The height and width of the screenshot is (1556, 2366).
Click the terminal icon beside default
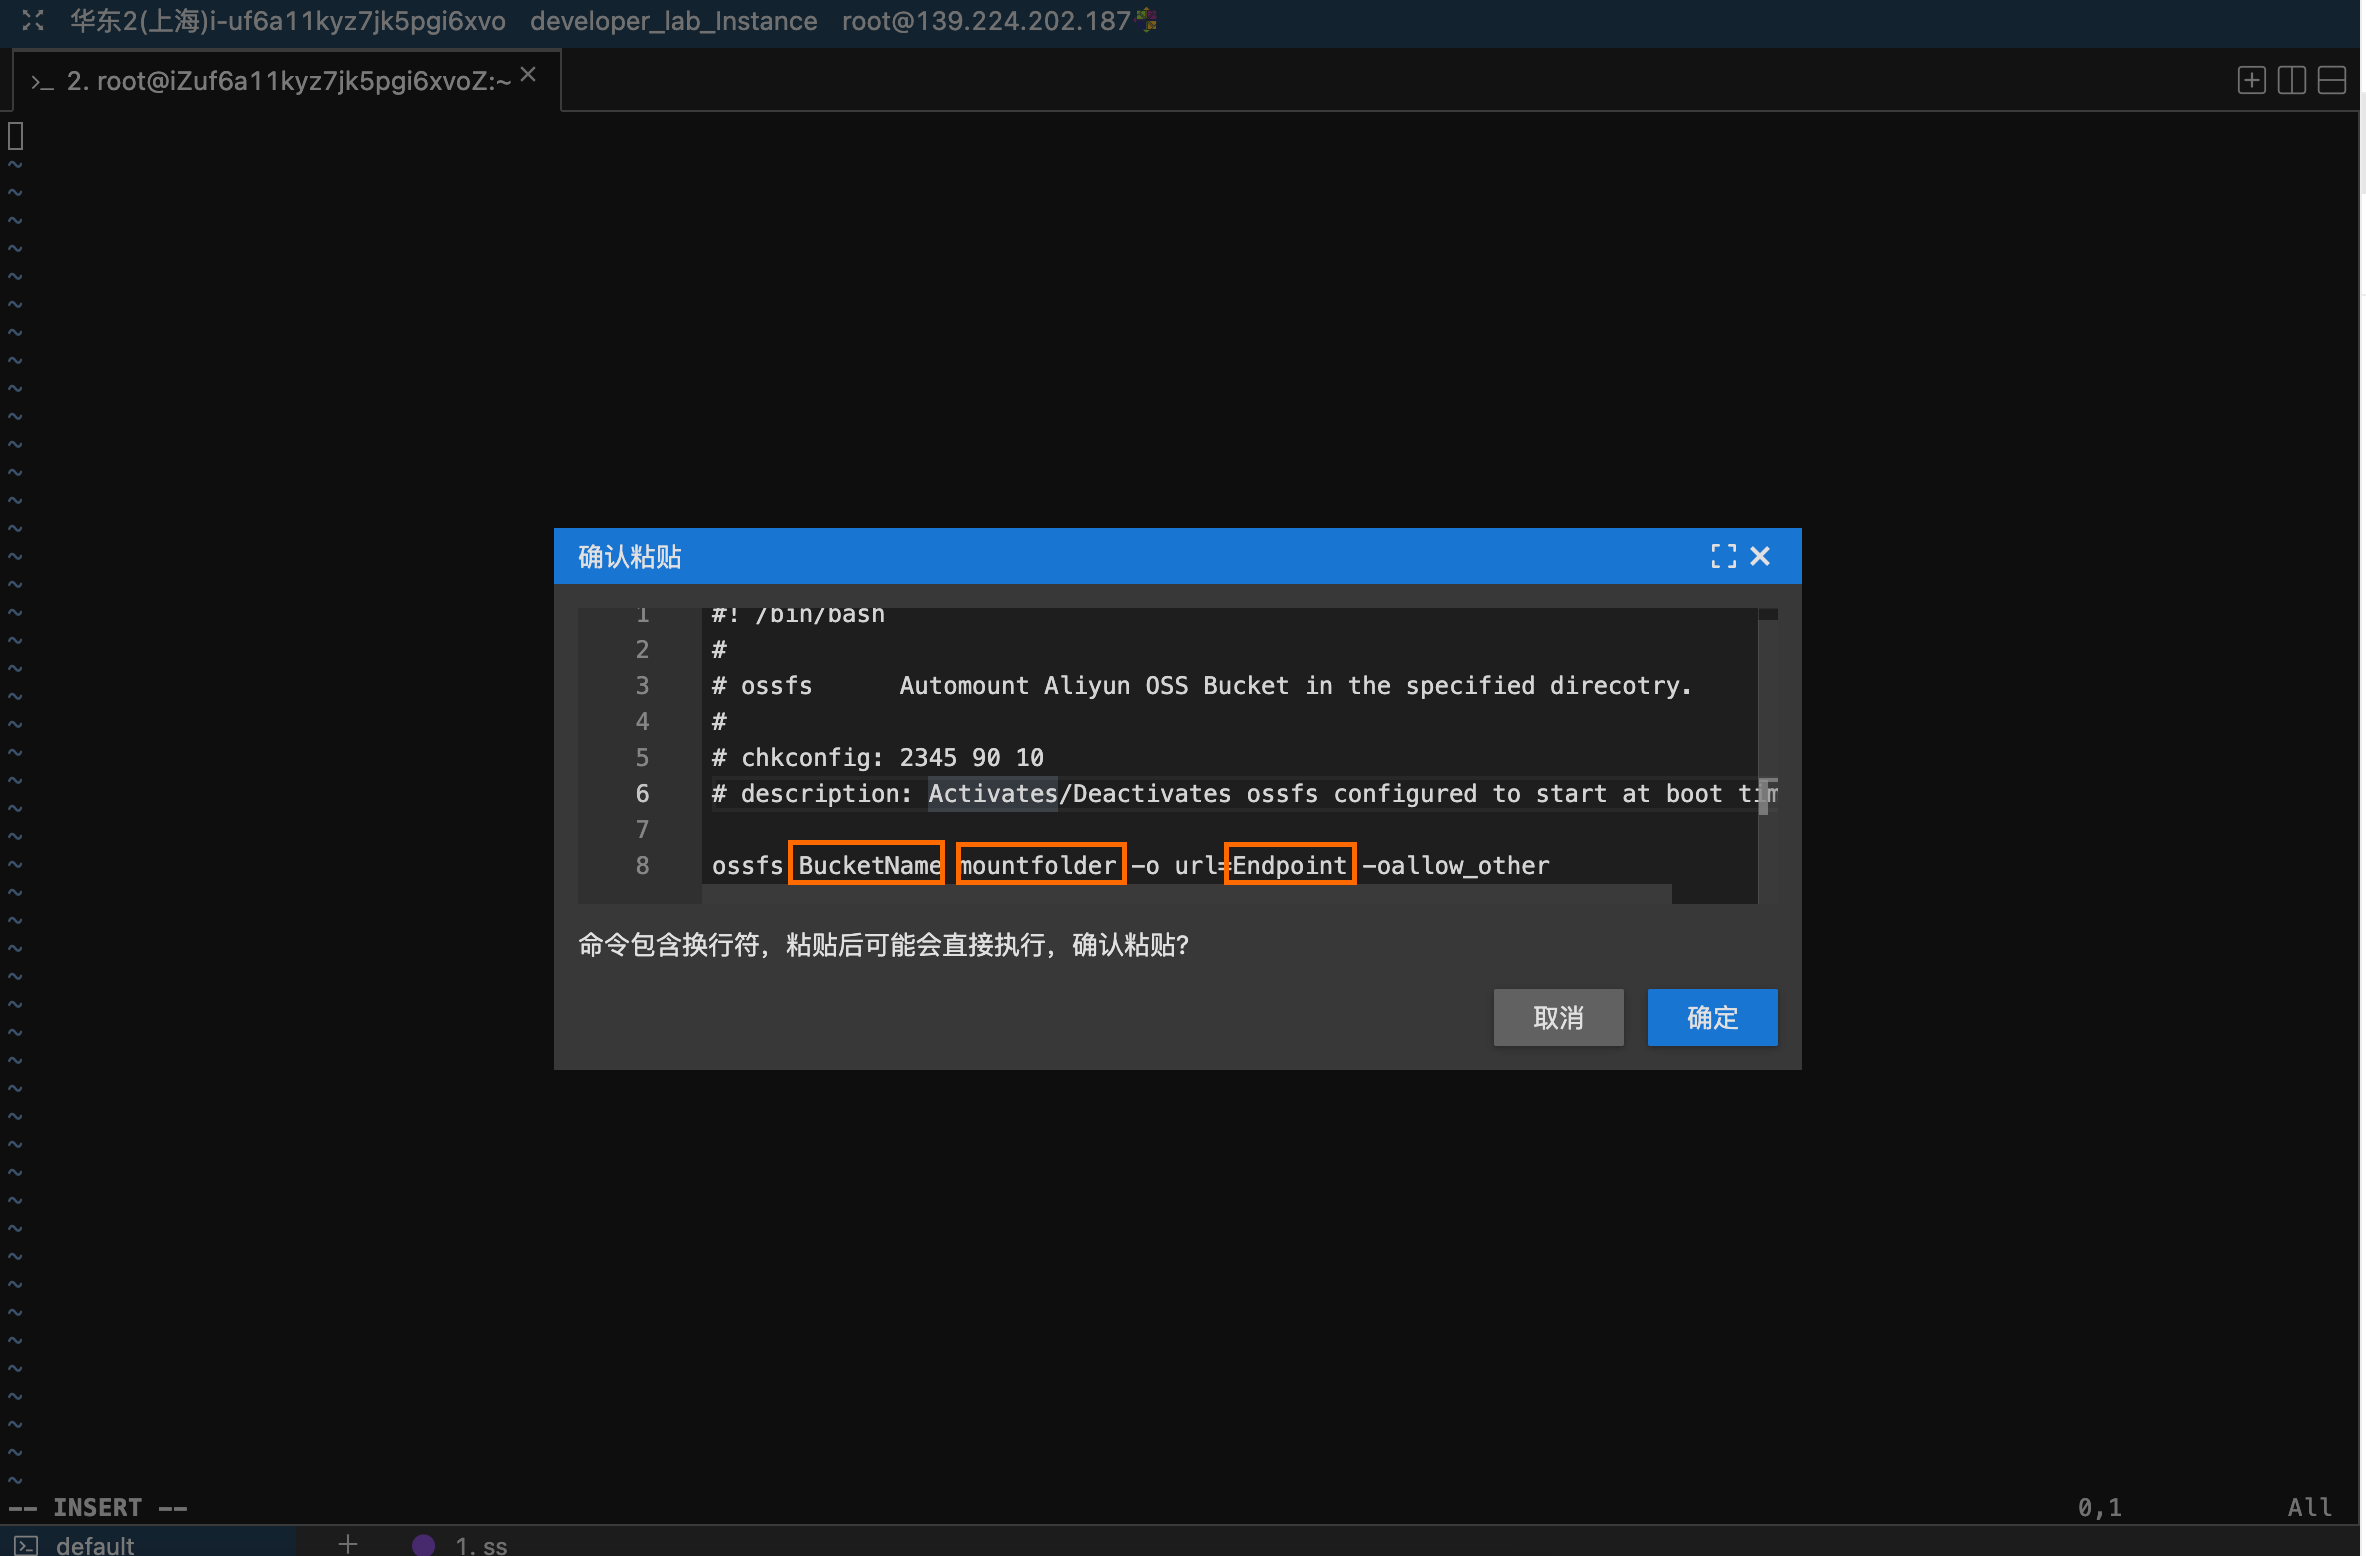(26, 1544)
